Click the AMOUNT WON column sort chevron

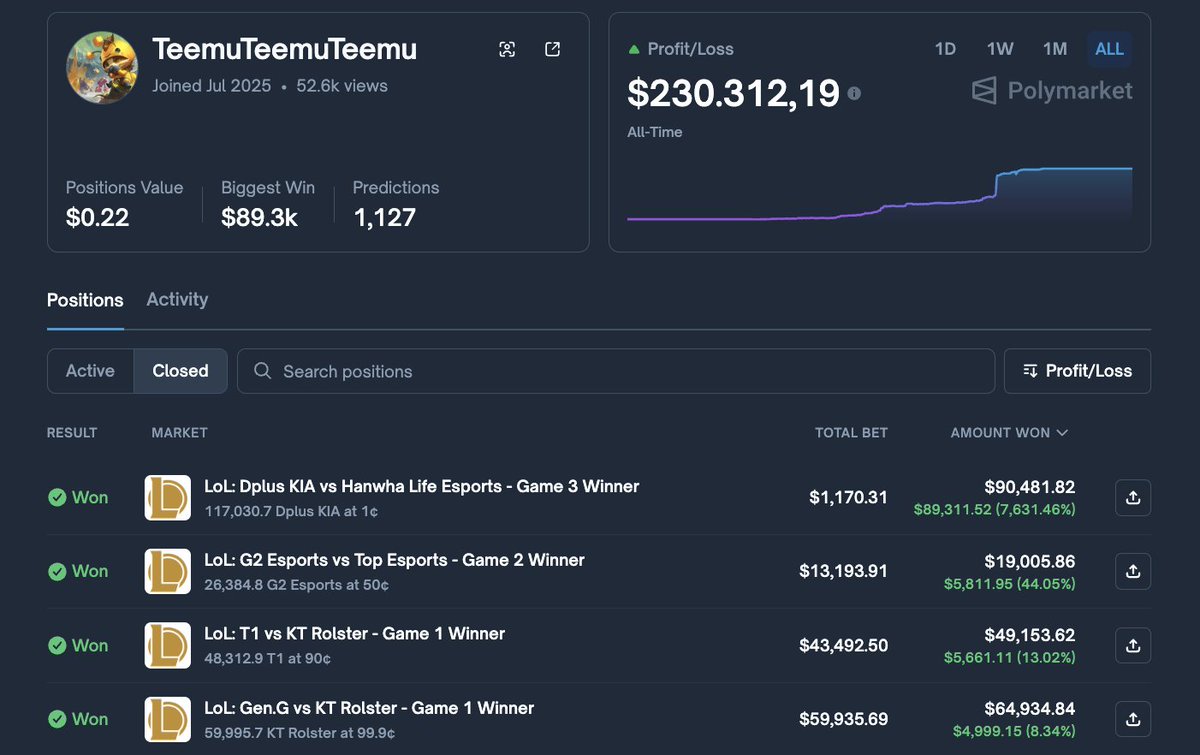(1062, 433)
